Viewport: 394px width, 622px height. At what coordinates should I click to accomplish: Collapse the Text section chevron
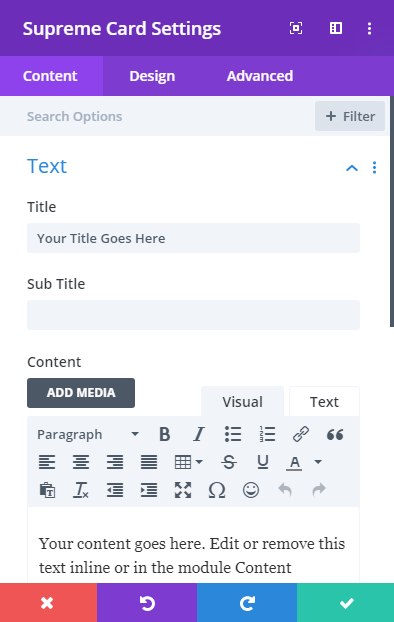(352, 168)
